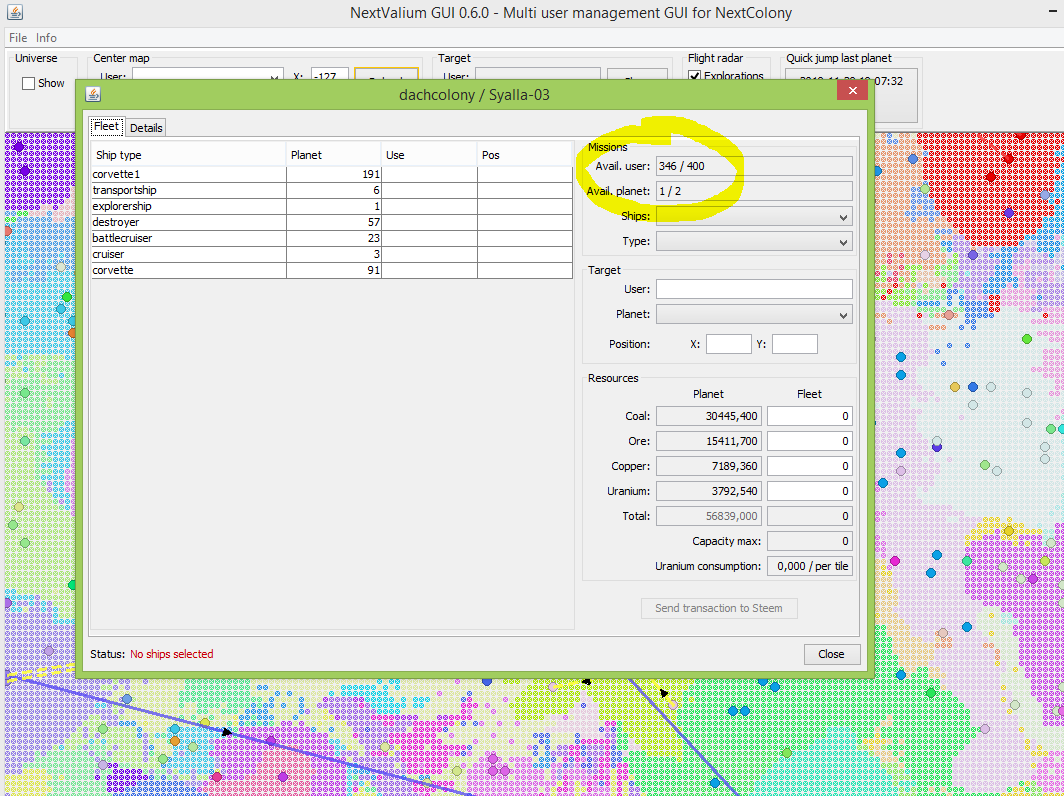Click the Uranium Fleet amount field

[810, 491]
